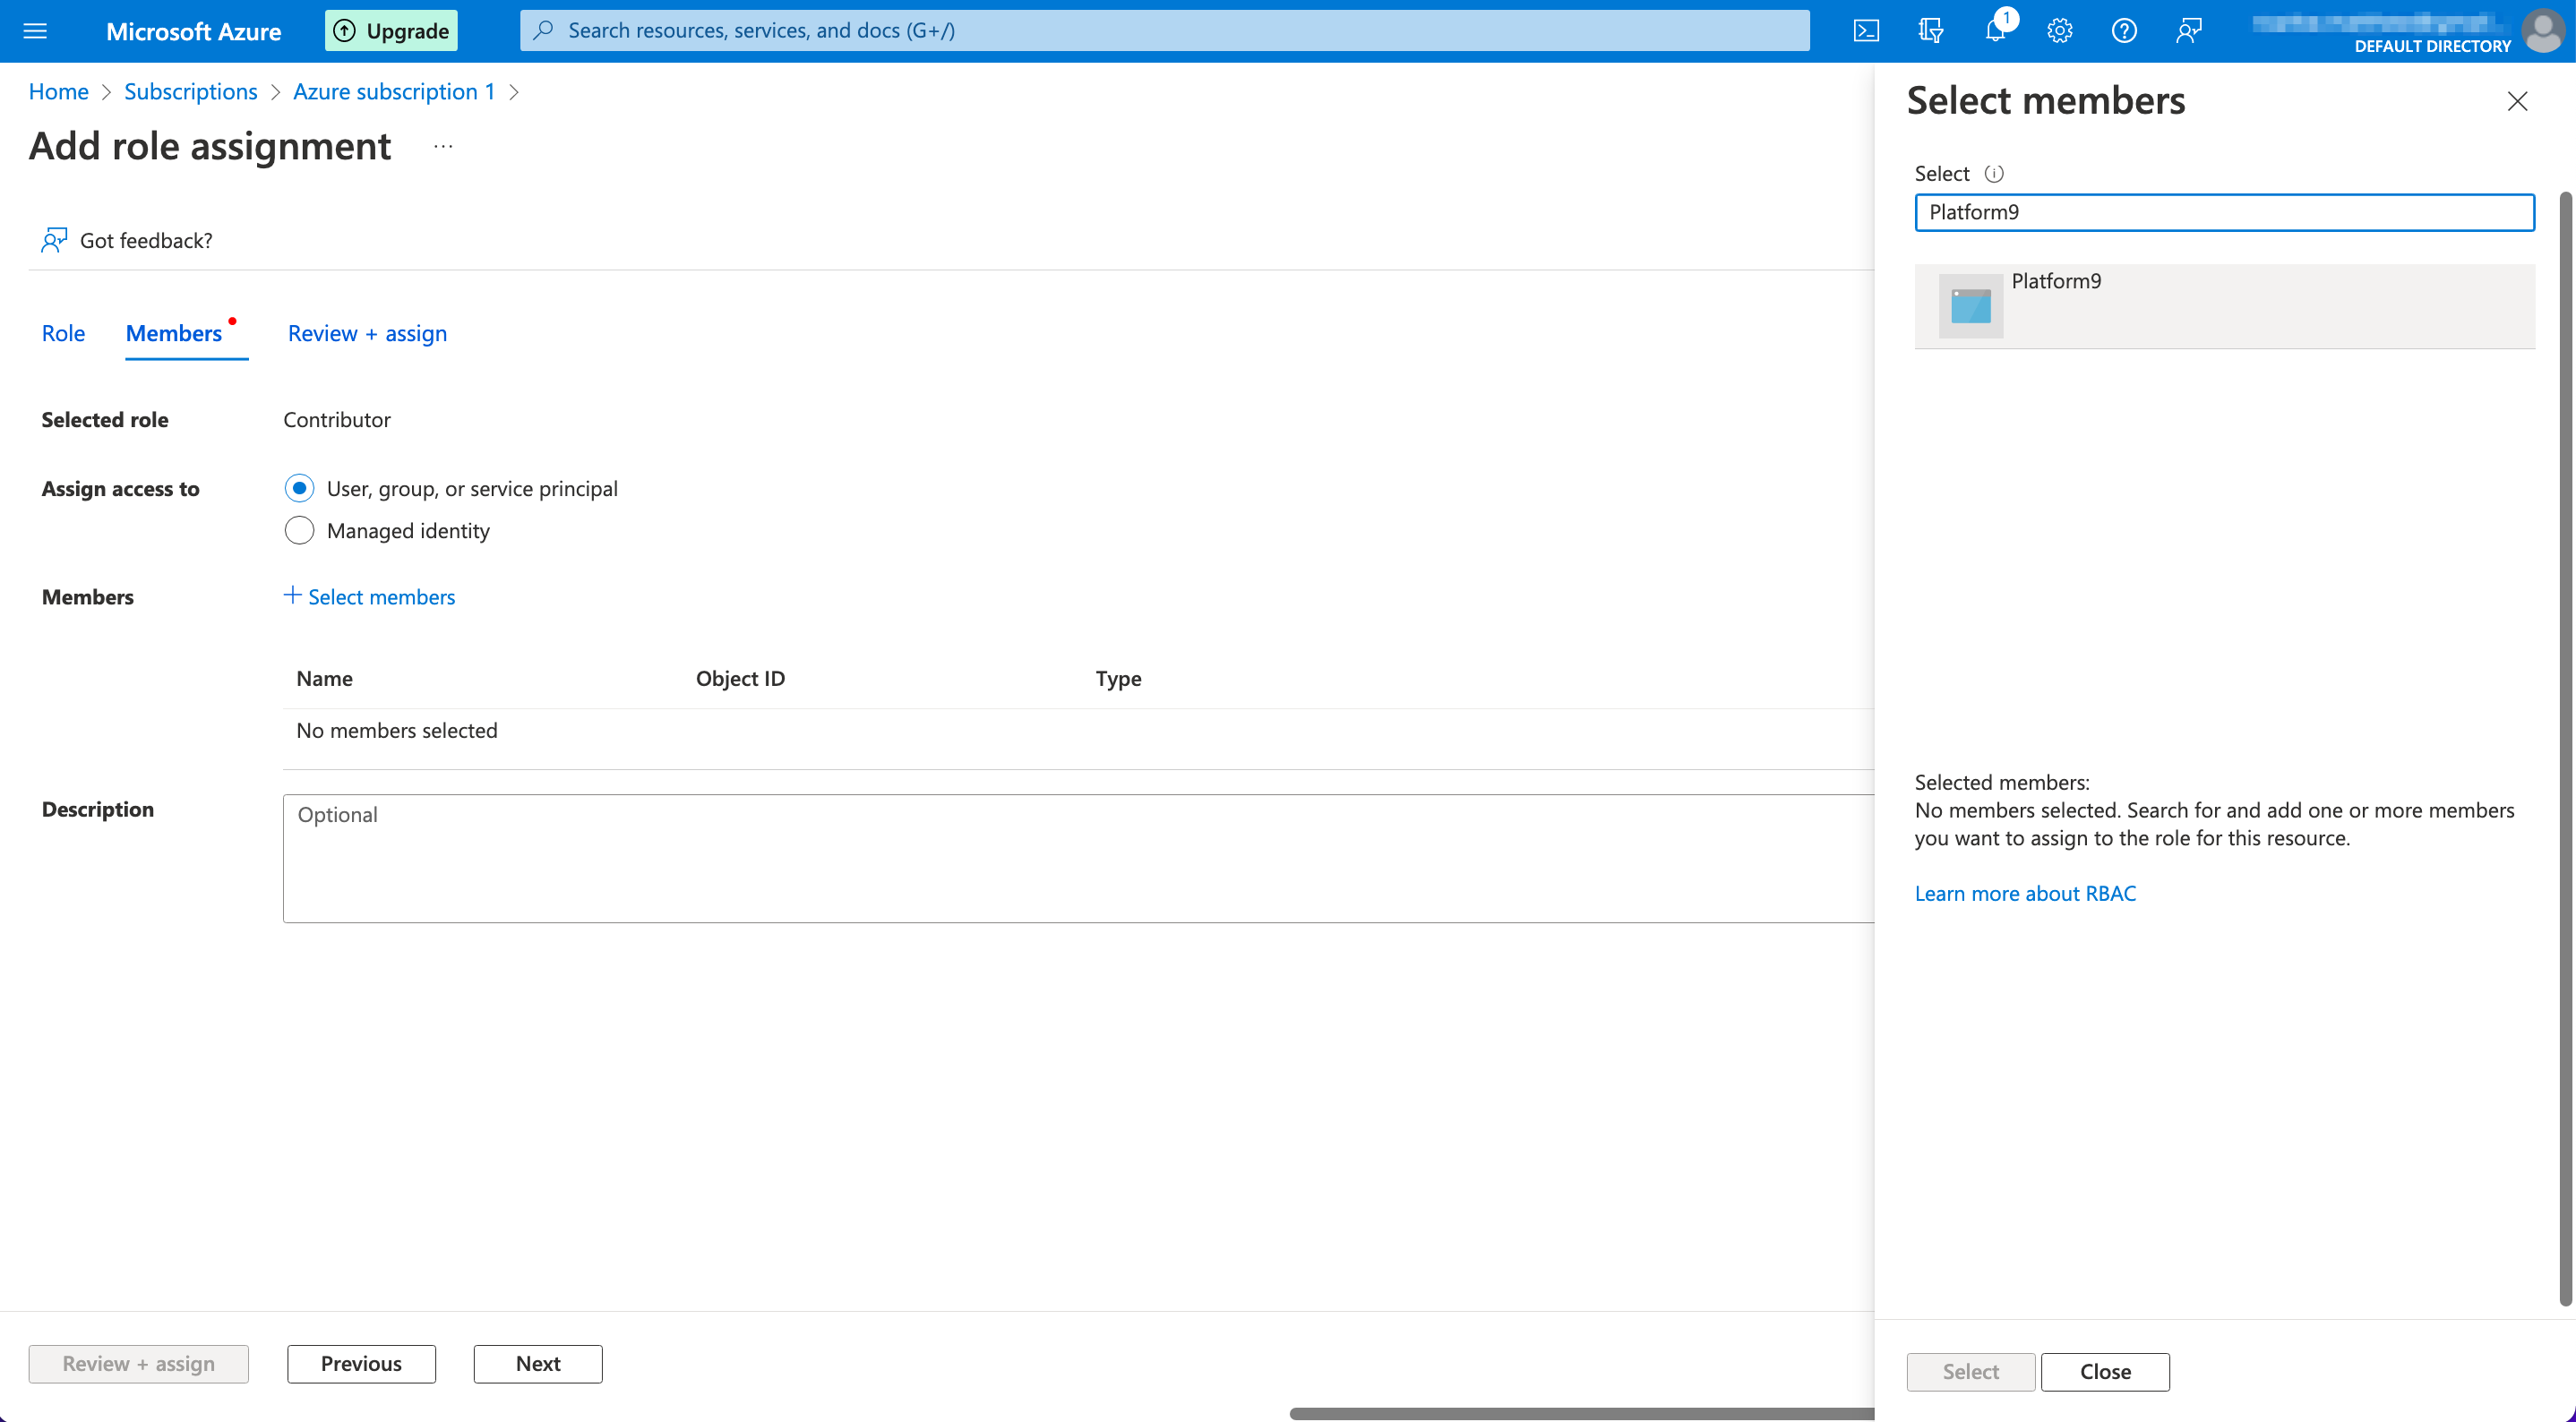2576x1422 pixels.
Task: Click the info icon next to Select
Action: click(1994, 173)
